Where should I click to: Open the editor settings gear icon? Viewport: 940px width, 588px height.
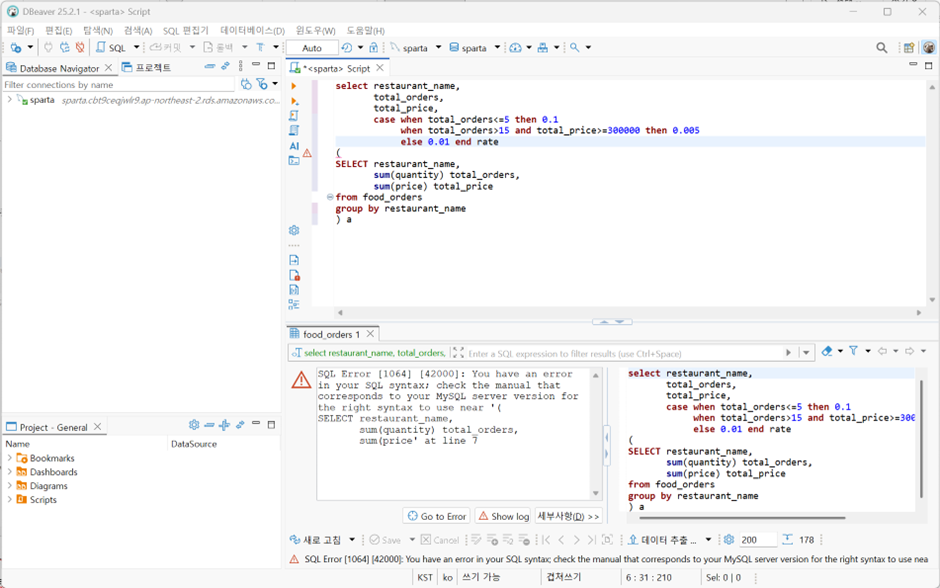pos(294,231)
